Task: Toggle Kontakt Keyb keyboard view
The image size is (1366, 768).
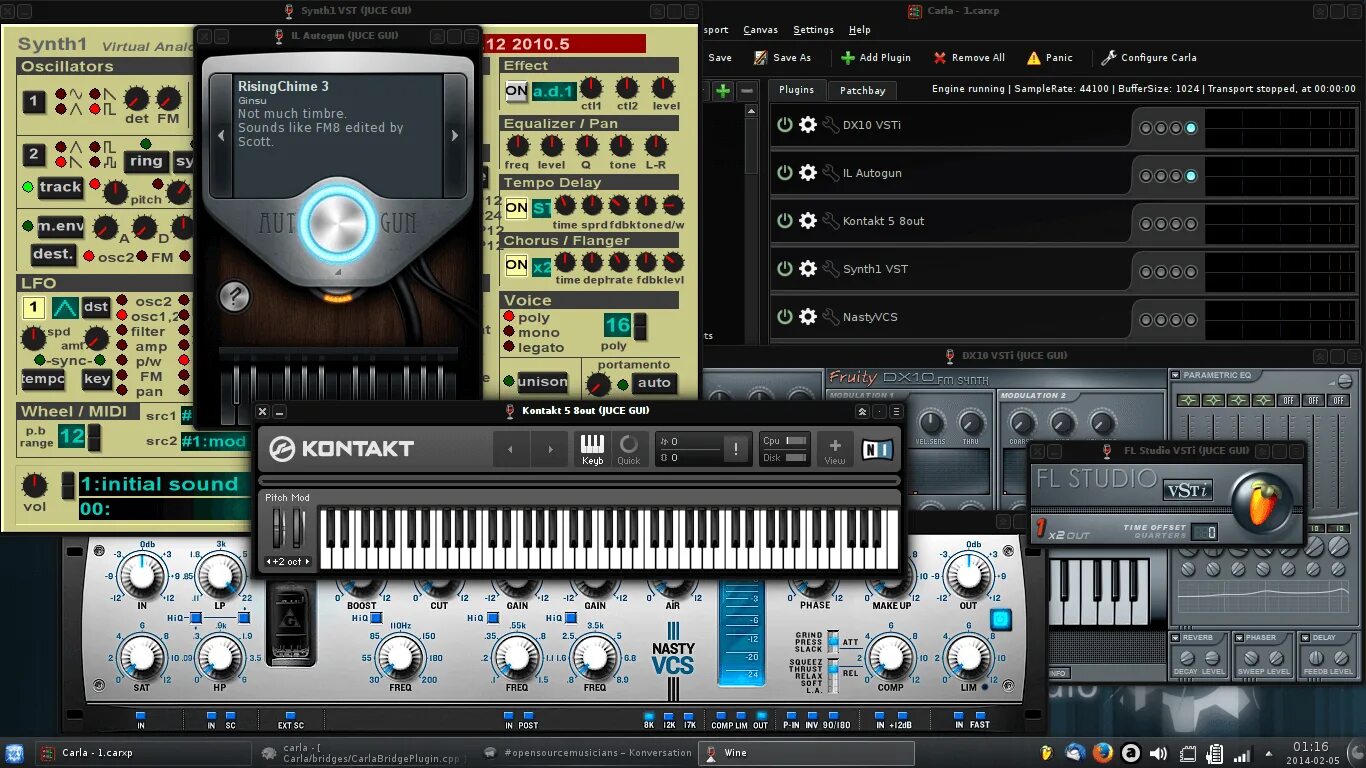Action: tap(592, 449)
